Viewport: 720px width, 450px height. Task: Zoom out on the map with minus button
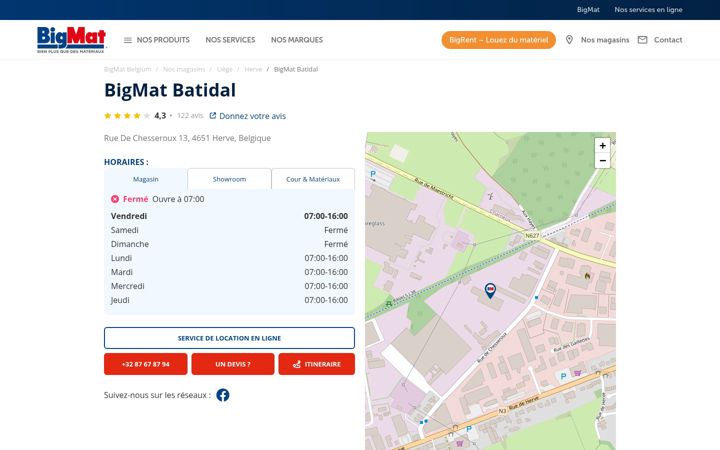[602, 161]
